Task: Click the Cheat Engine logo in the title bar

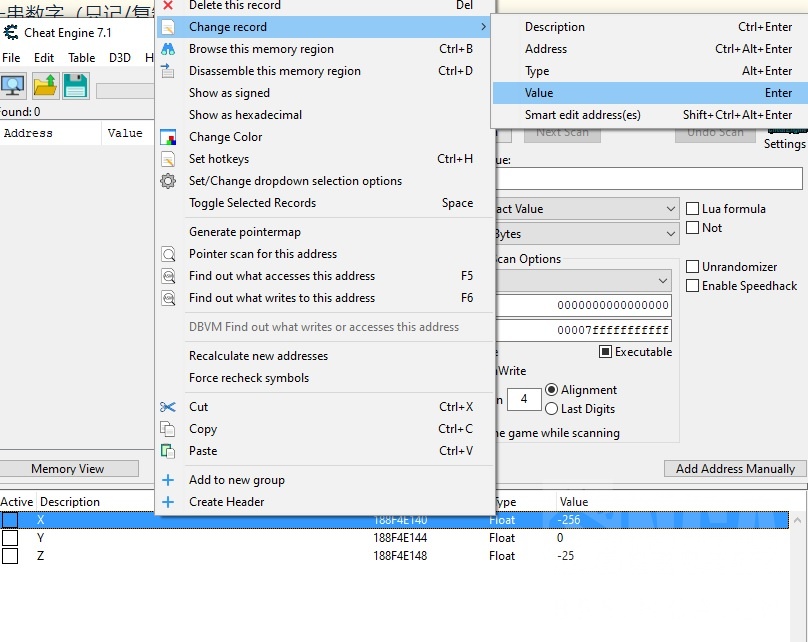Action: click(11, 32)
